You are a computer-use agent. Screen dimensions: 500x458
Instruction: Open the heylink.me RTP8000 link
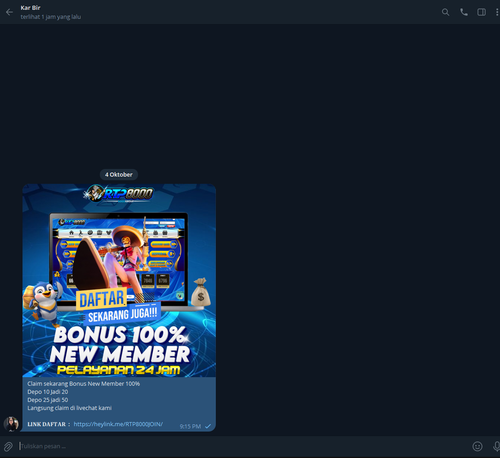coord(118,424)
